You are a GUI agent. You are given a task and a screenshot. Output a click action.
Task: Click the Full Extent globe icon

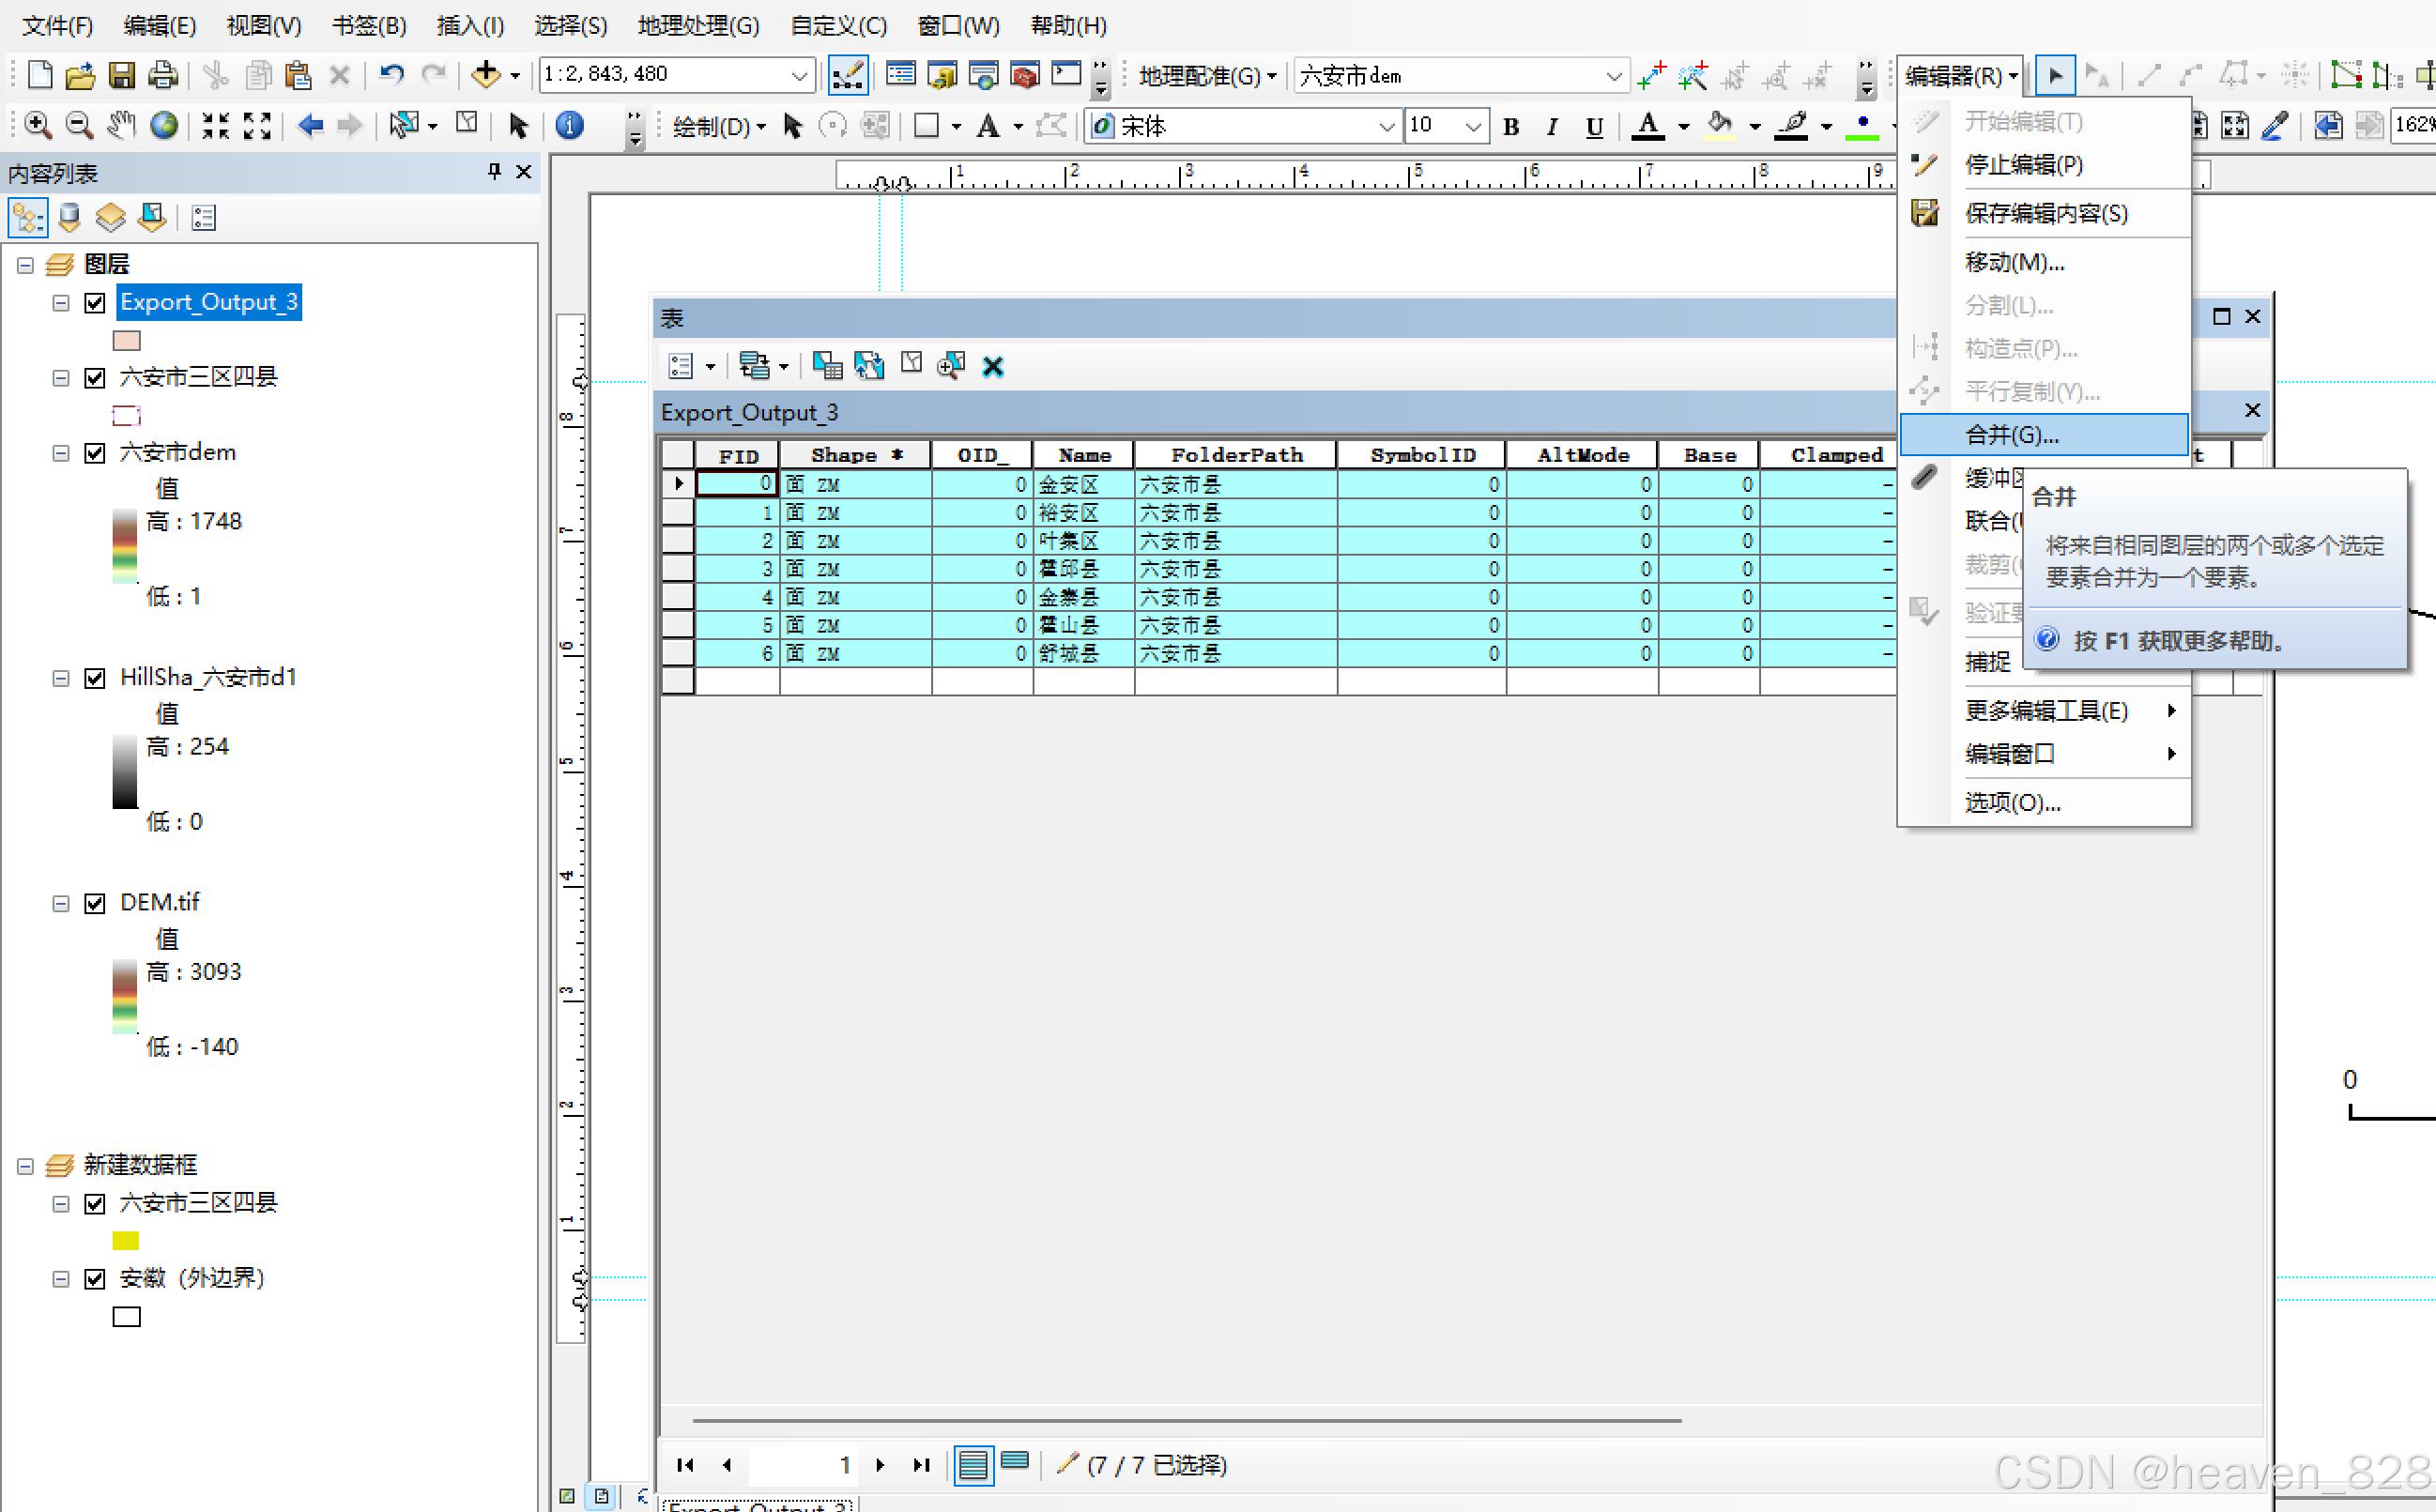pos(163,125)
